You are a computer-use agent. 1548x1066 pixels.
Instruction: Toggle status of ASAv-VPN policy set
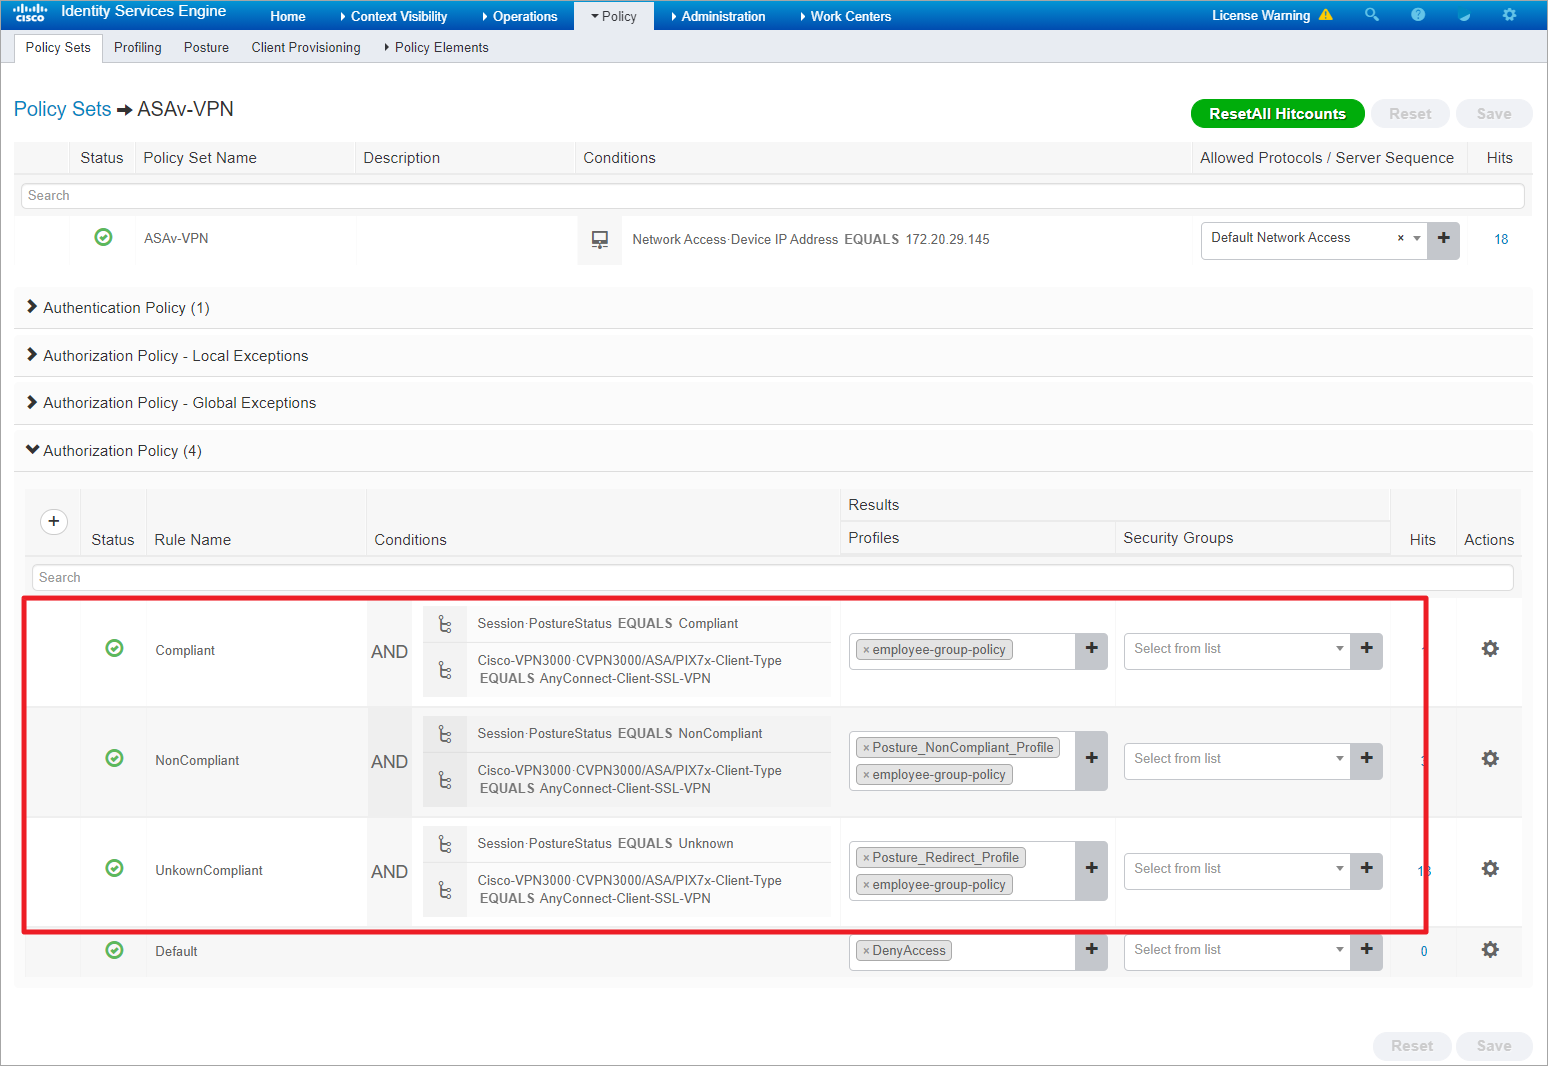click(103, 237)
